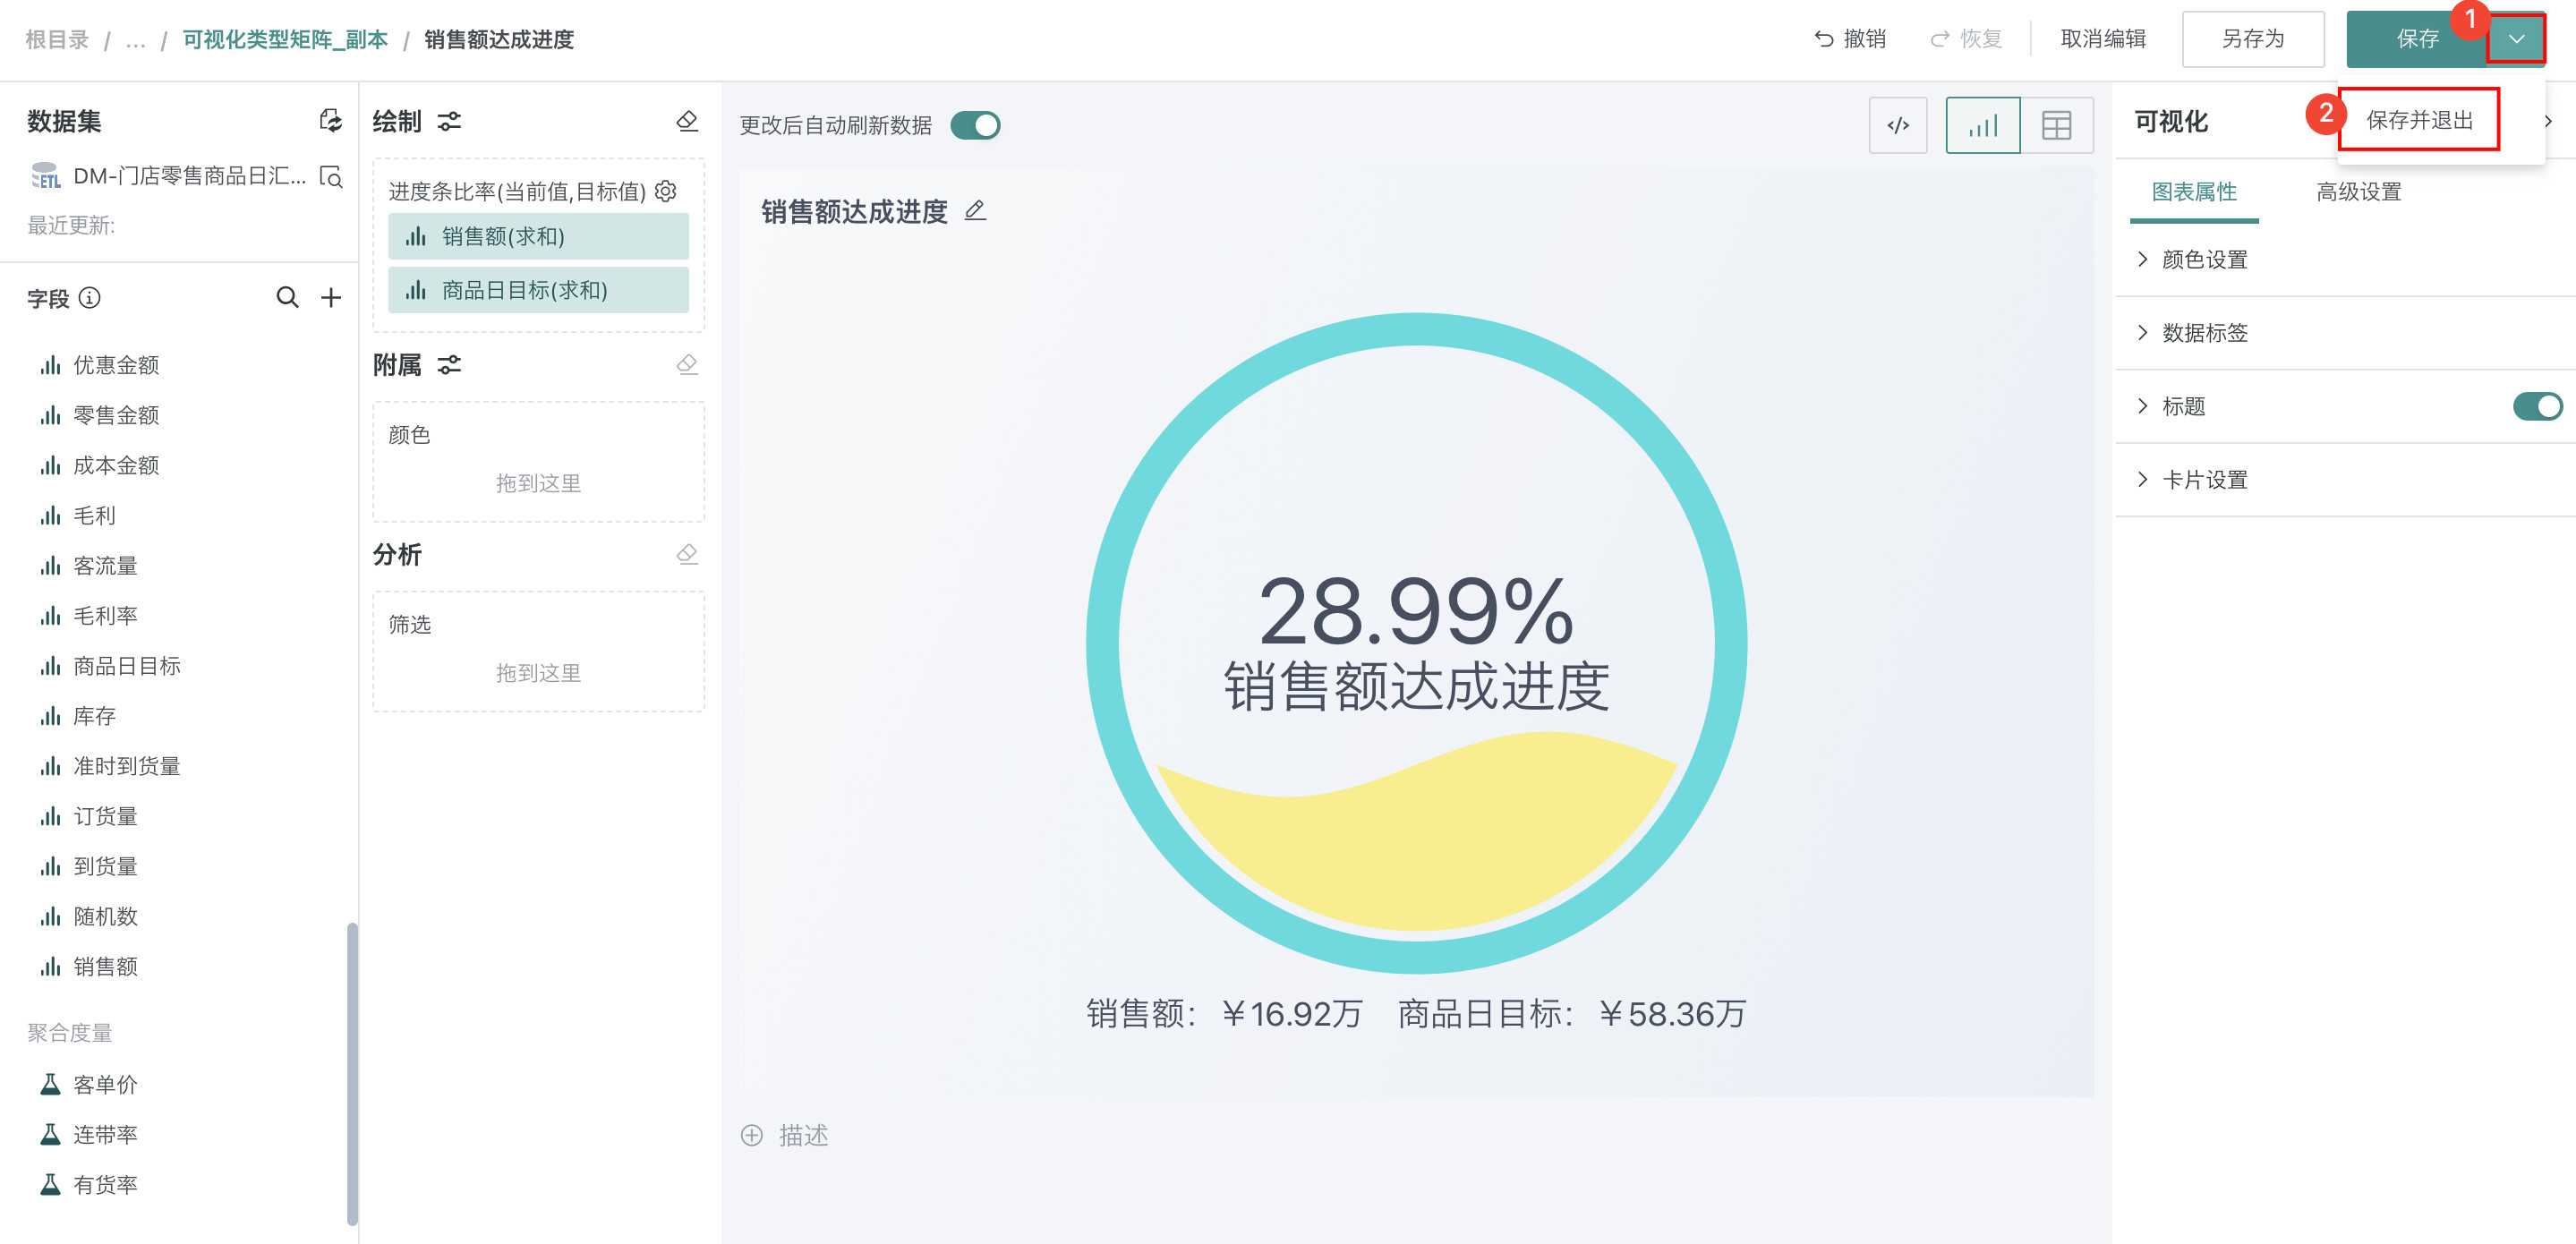Switch to table view icon

pos(2056,125)
